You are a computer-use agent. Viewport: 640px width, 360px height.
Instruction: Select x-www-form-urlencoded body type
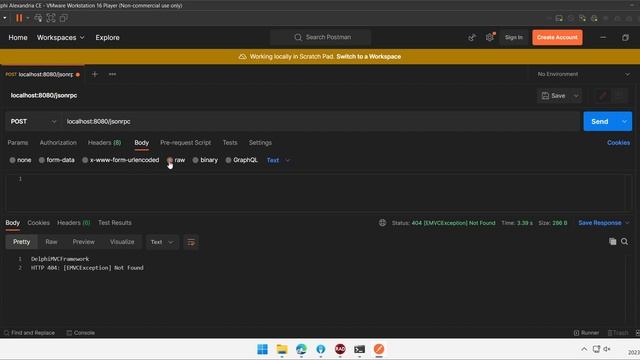(x=121, y=160)
